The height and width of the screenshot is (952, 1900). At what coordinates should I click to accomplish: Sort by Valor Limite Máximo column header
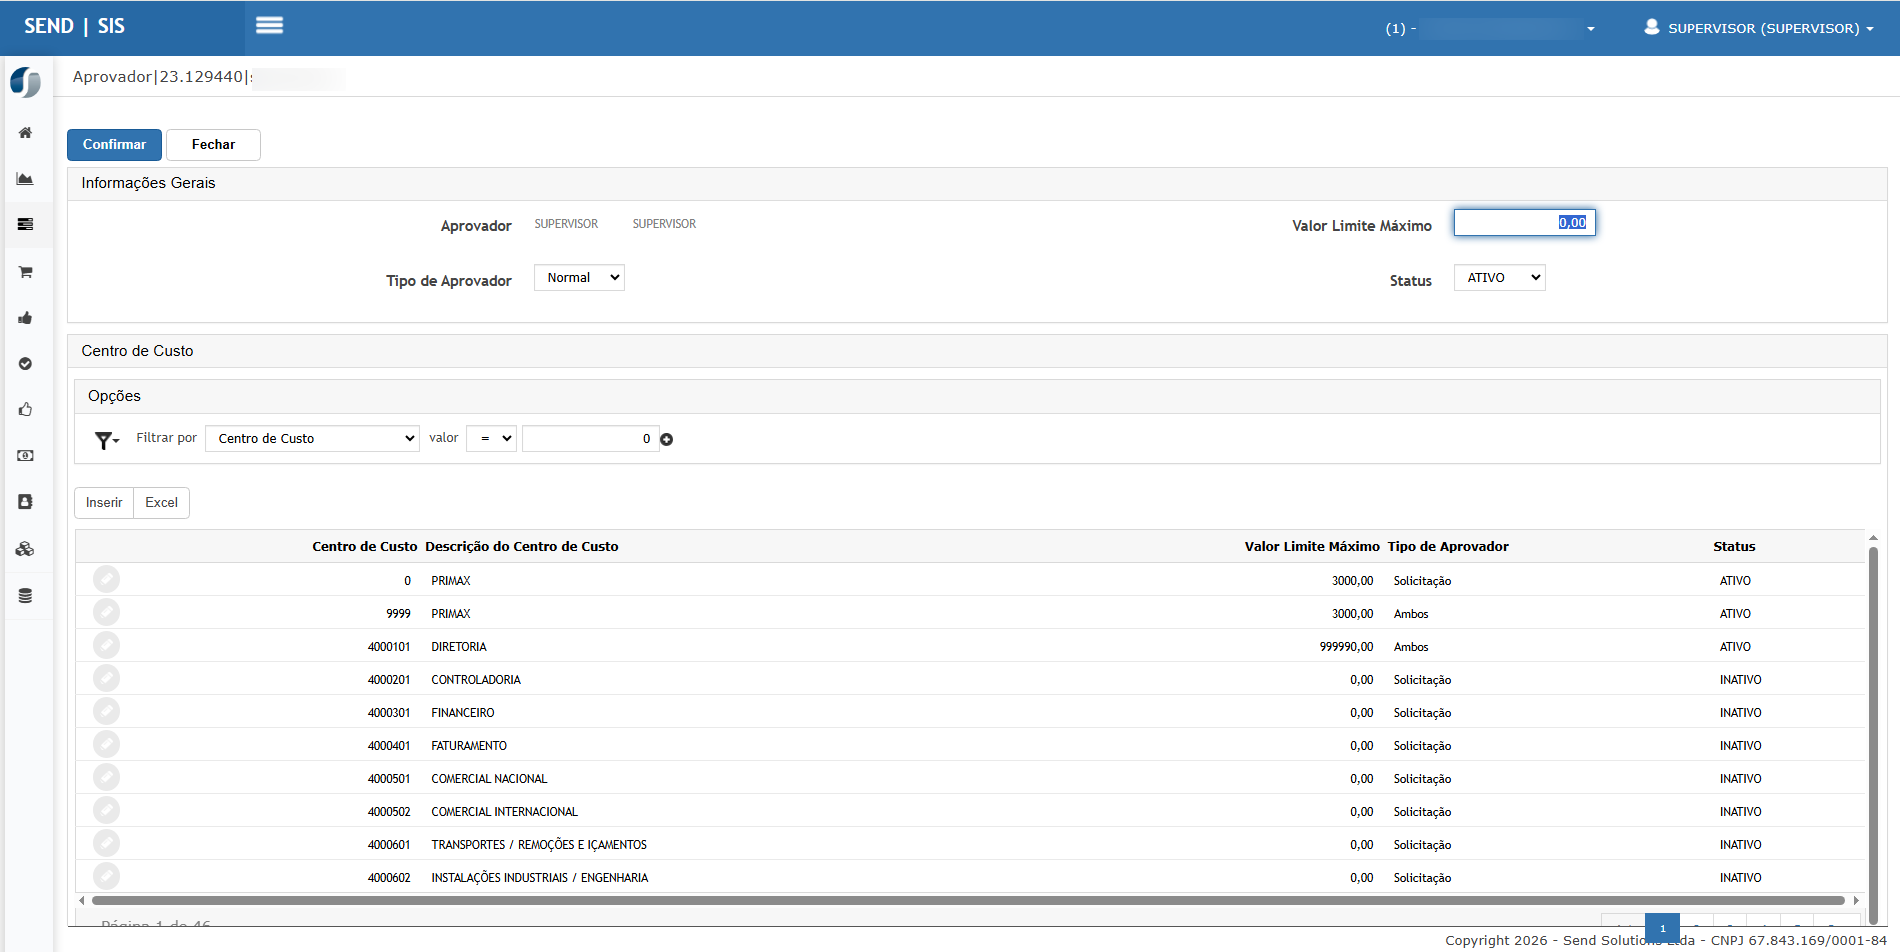(1311, 547)
